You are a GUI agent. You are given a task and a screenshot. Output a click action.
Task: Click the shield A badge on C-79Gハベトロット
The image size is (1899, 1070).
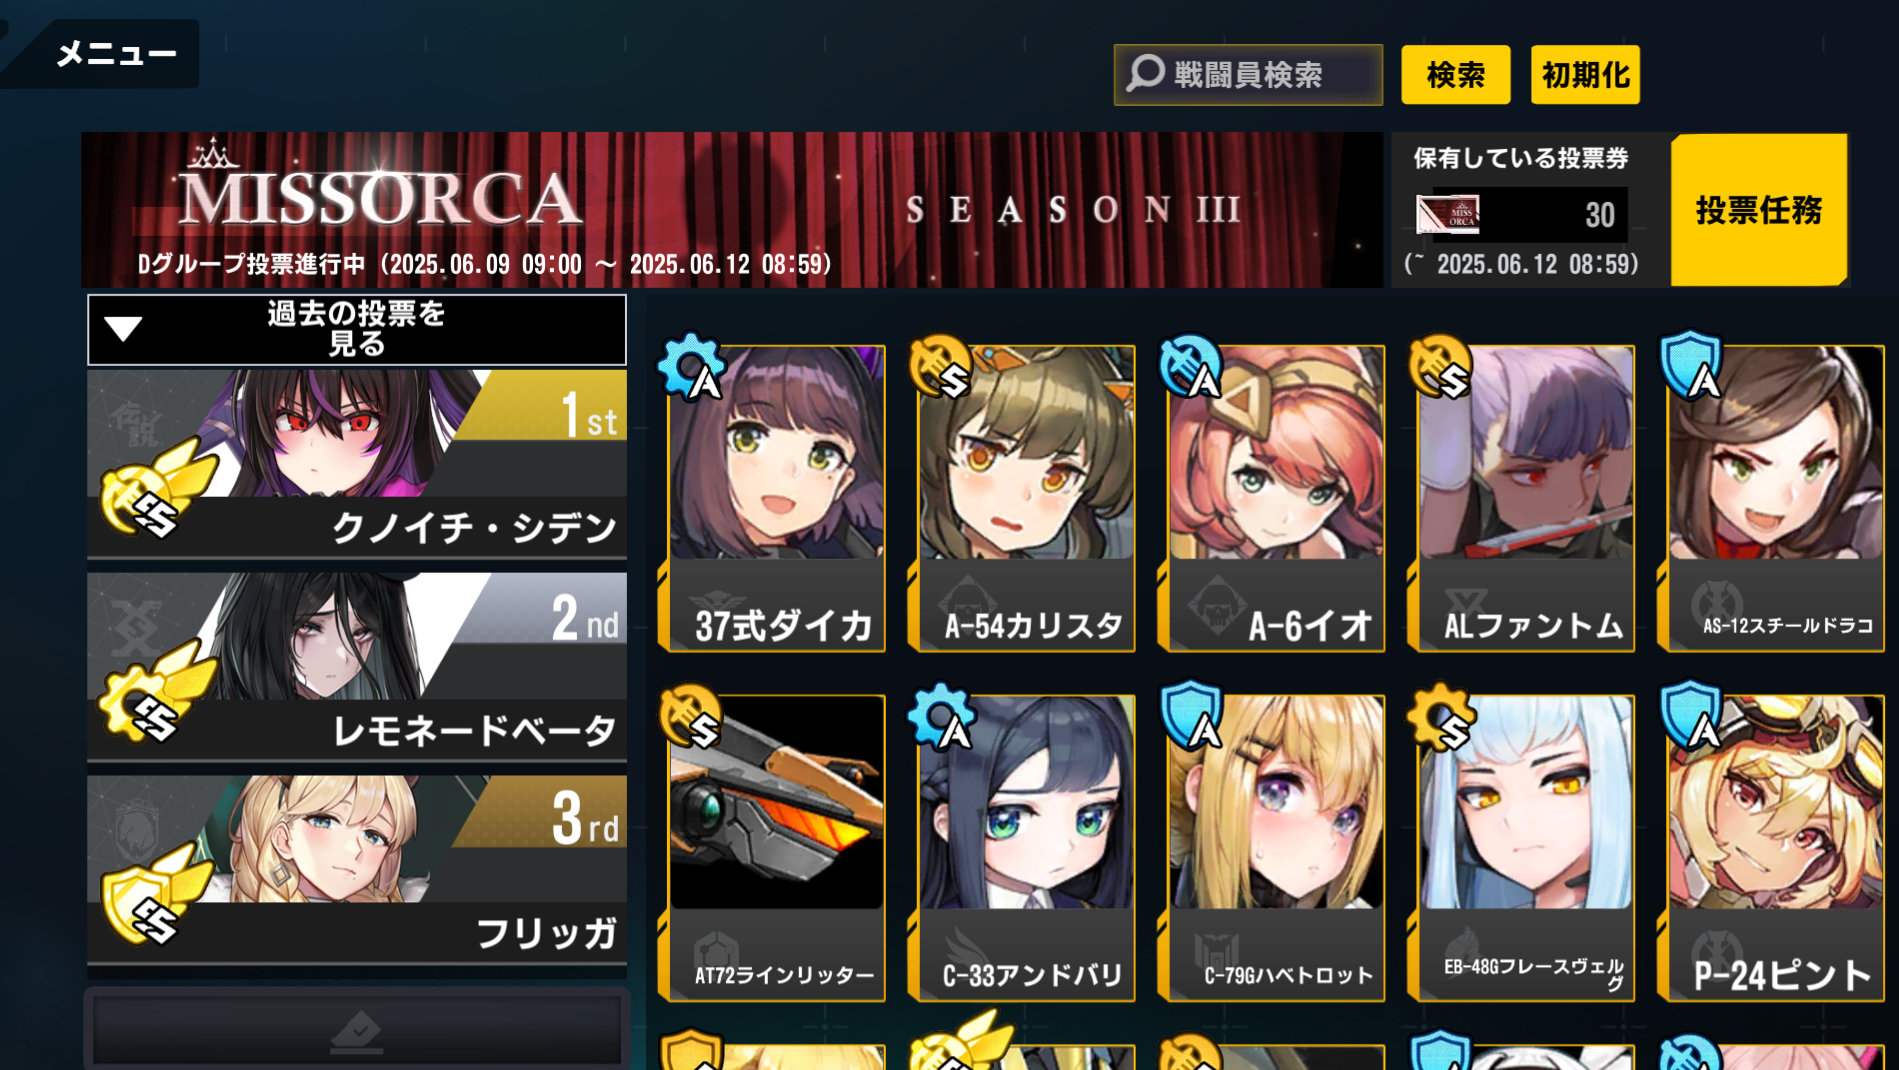click(x=1192, y=716)
